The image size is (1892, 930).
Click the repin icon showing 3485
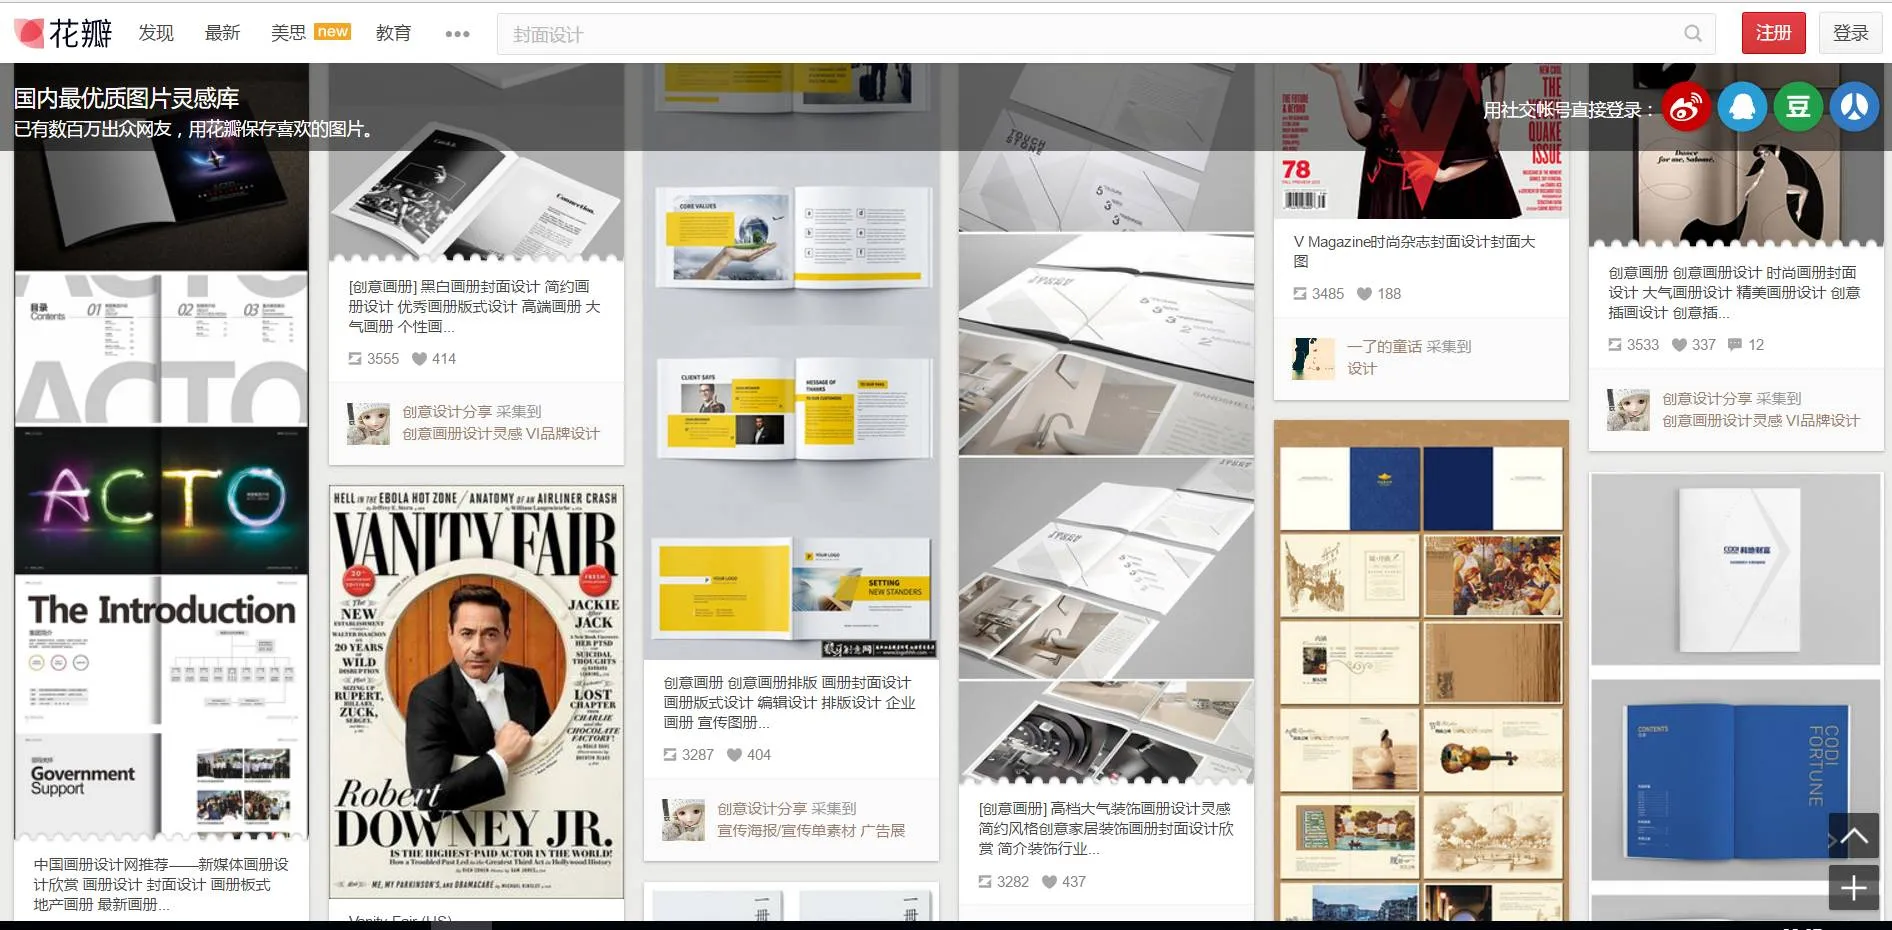[1300, 294]
